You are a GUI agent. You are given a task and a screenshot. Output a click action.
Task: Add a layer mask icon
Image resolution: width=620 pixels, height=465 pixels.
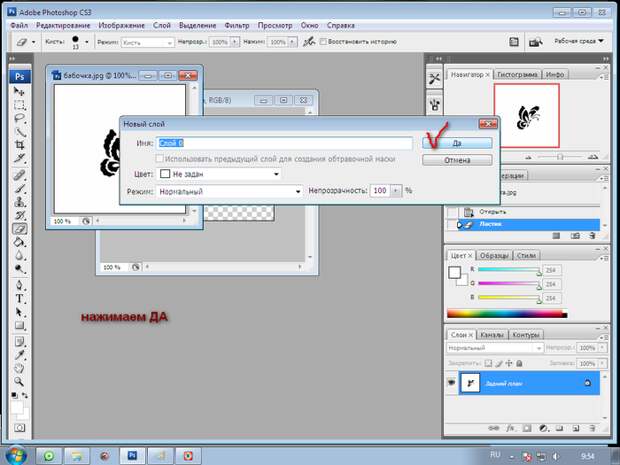527,428
